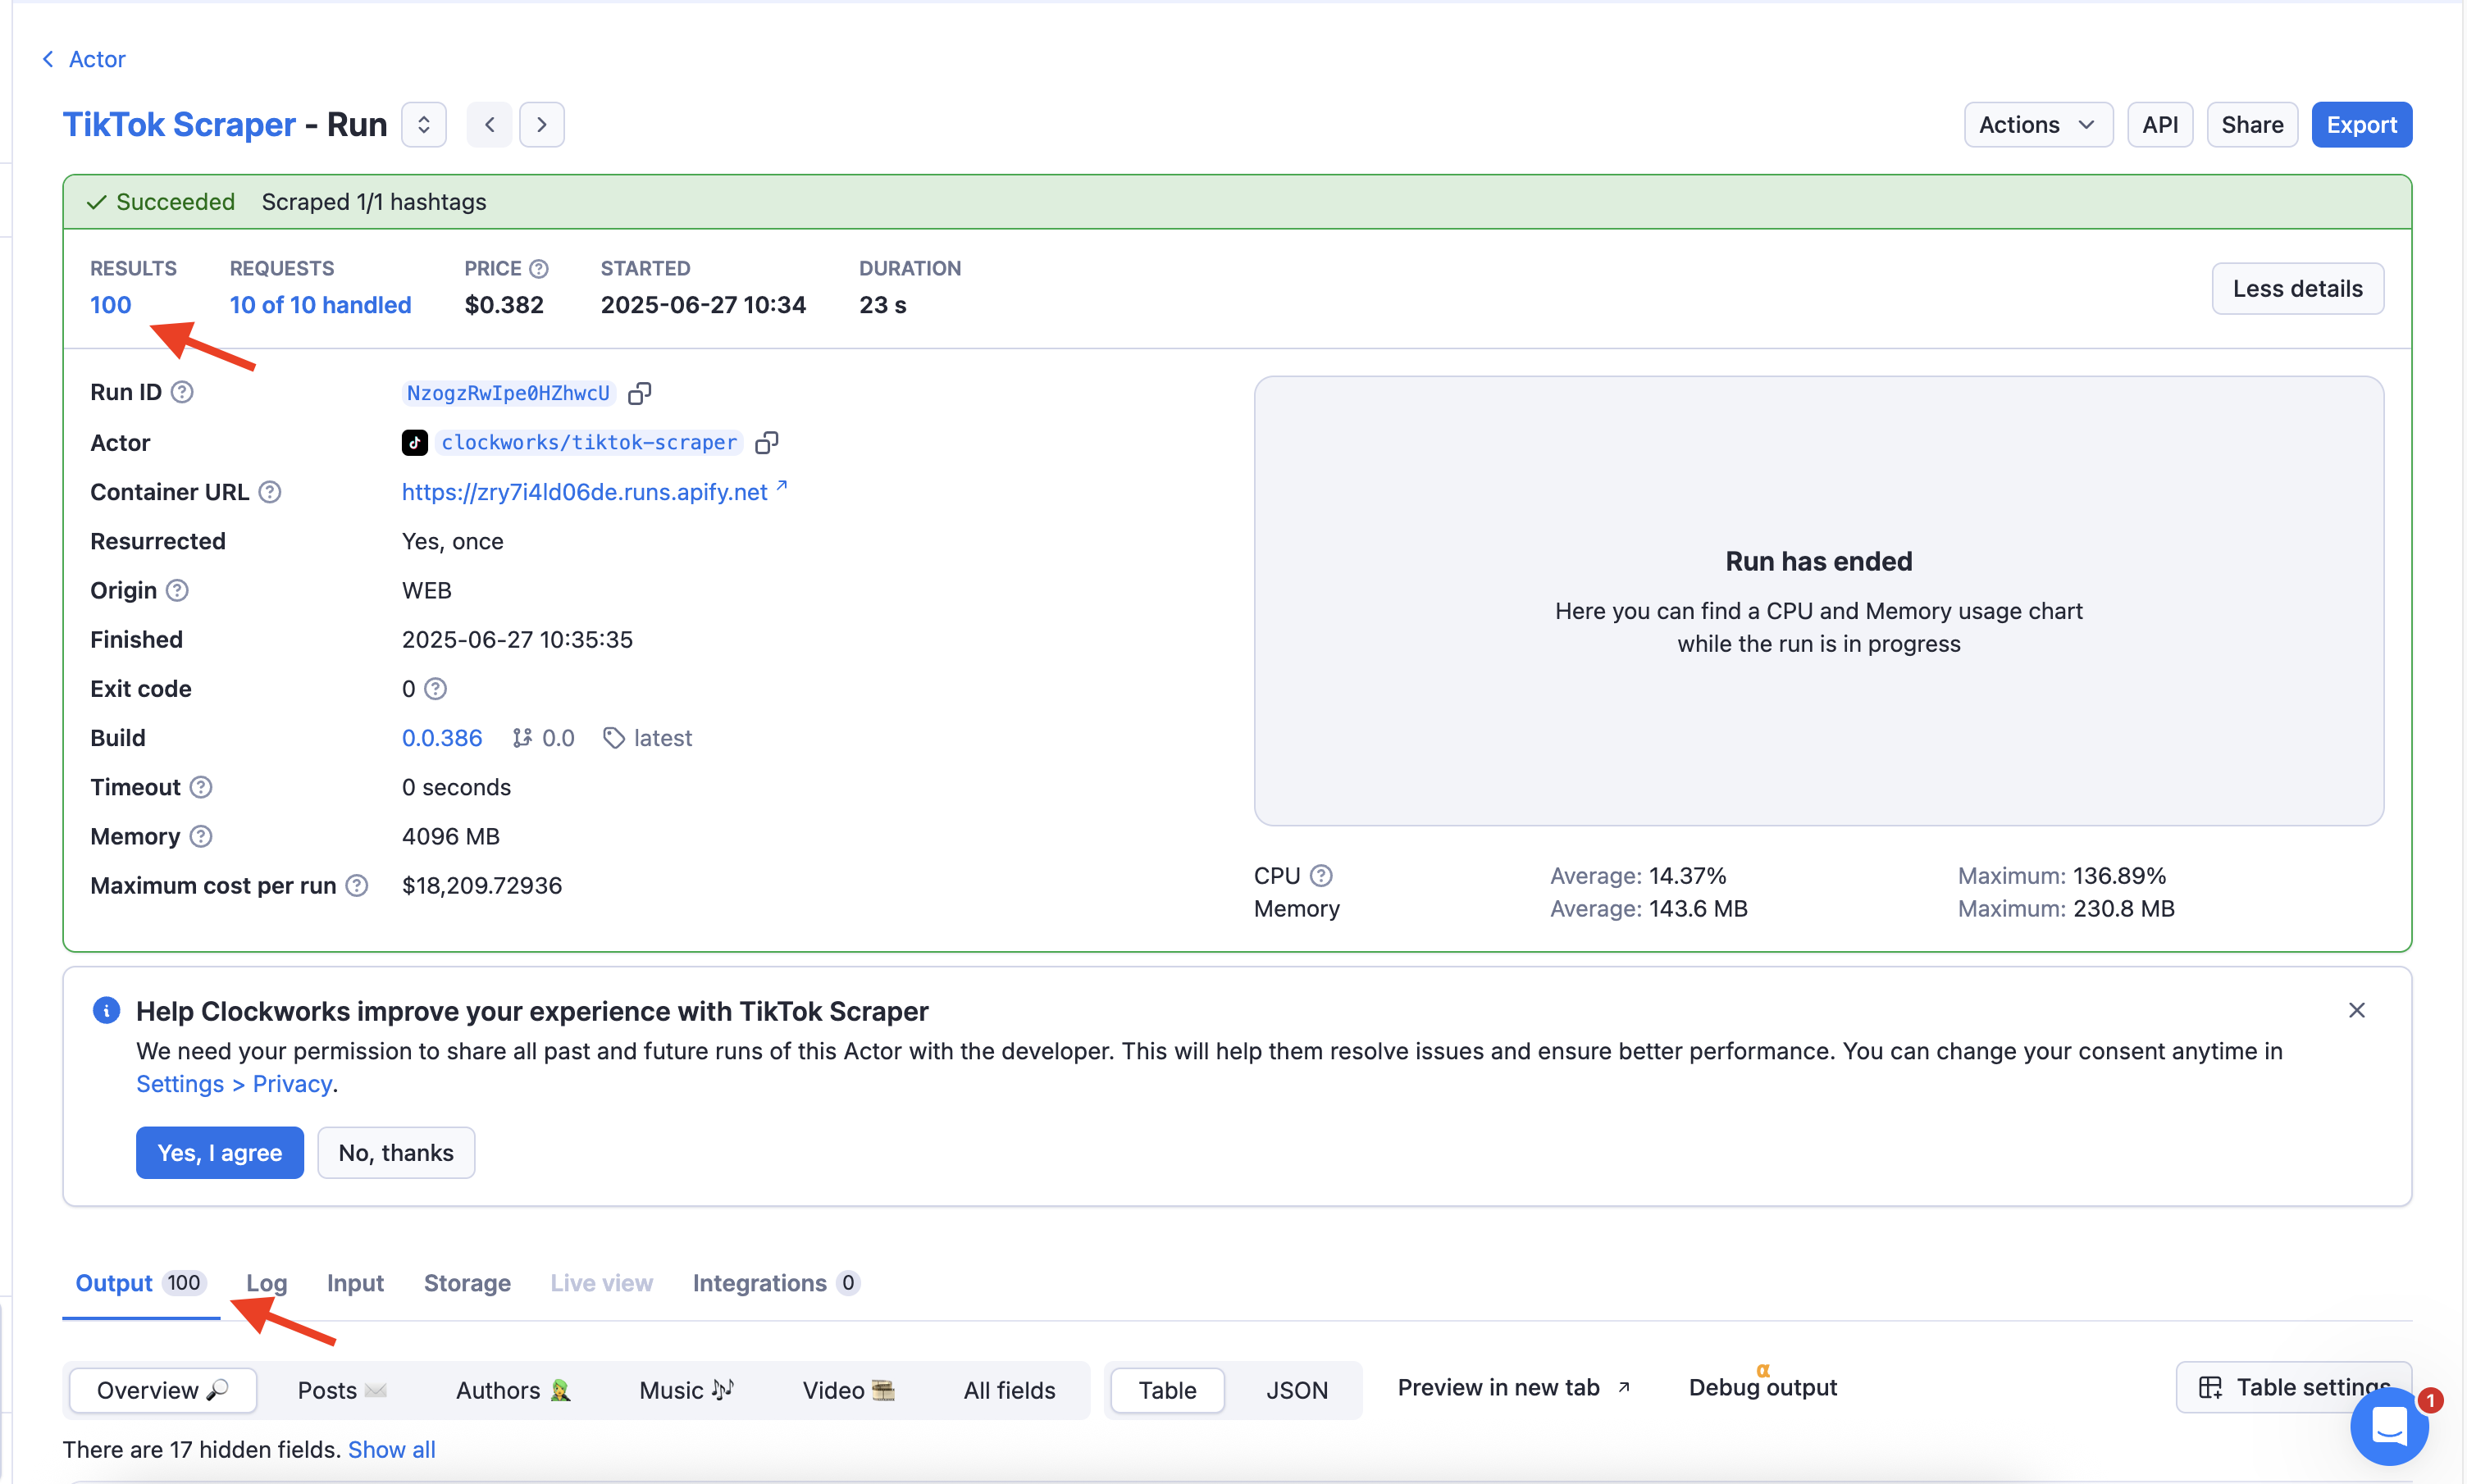Viewport: 2467px width, 1484px height.
Task: Show help for the Timeout field
Action: click(x=201, y=787)
